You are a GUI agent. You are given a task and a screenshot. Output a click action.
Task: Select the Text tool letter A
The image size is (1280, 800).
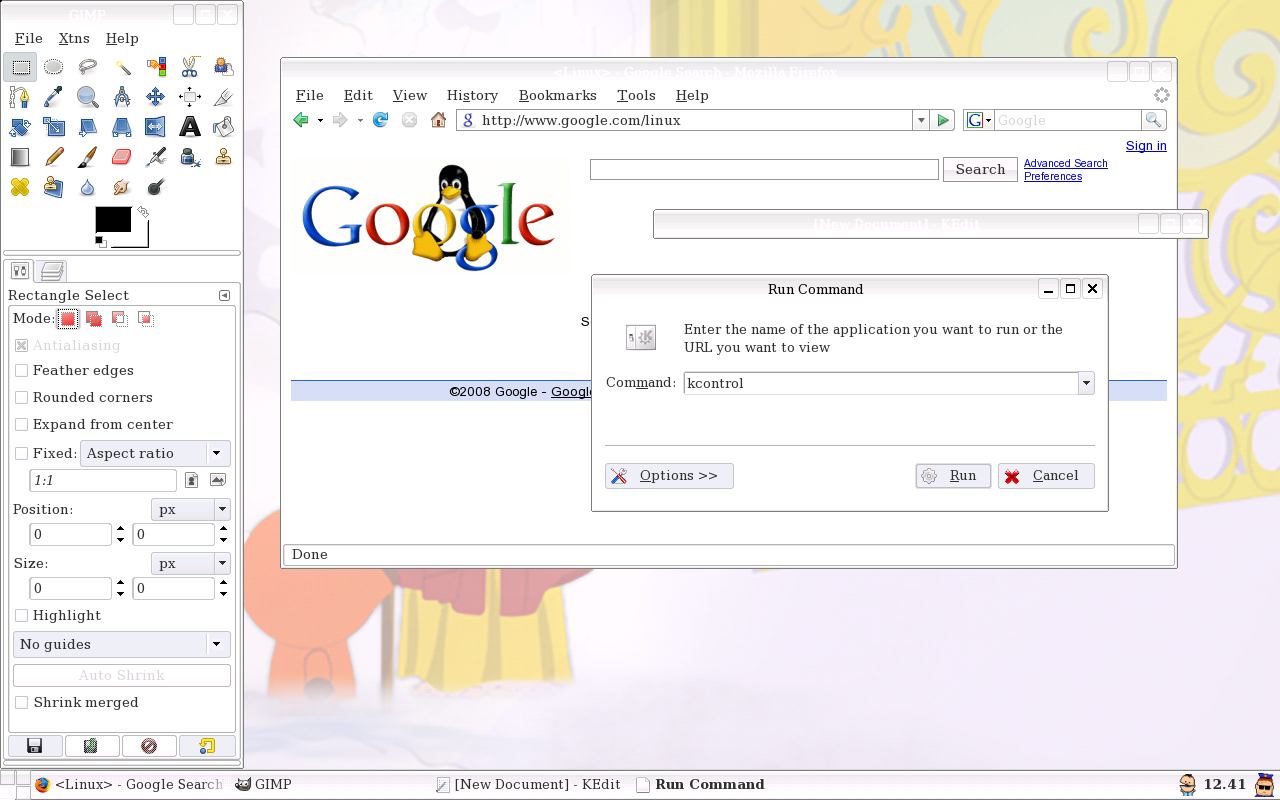tap(190, 127)
